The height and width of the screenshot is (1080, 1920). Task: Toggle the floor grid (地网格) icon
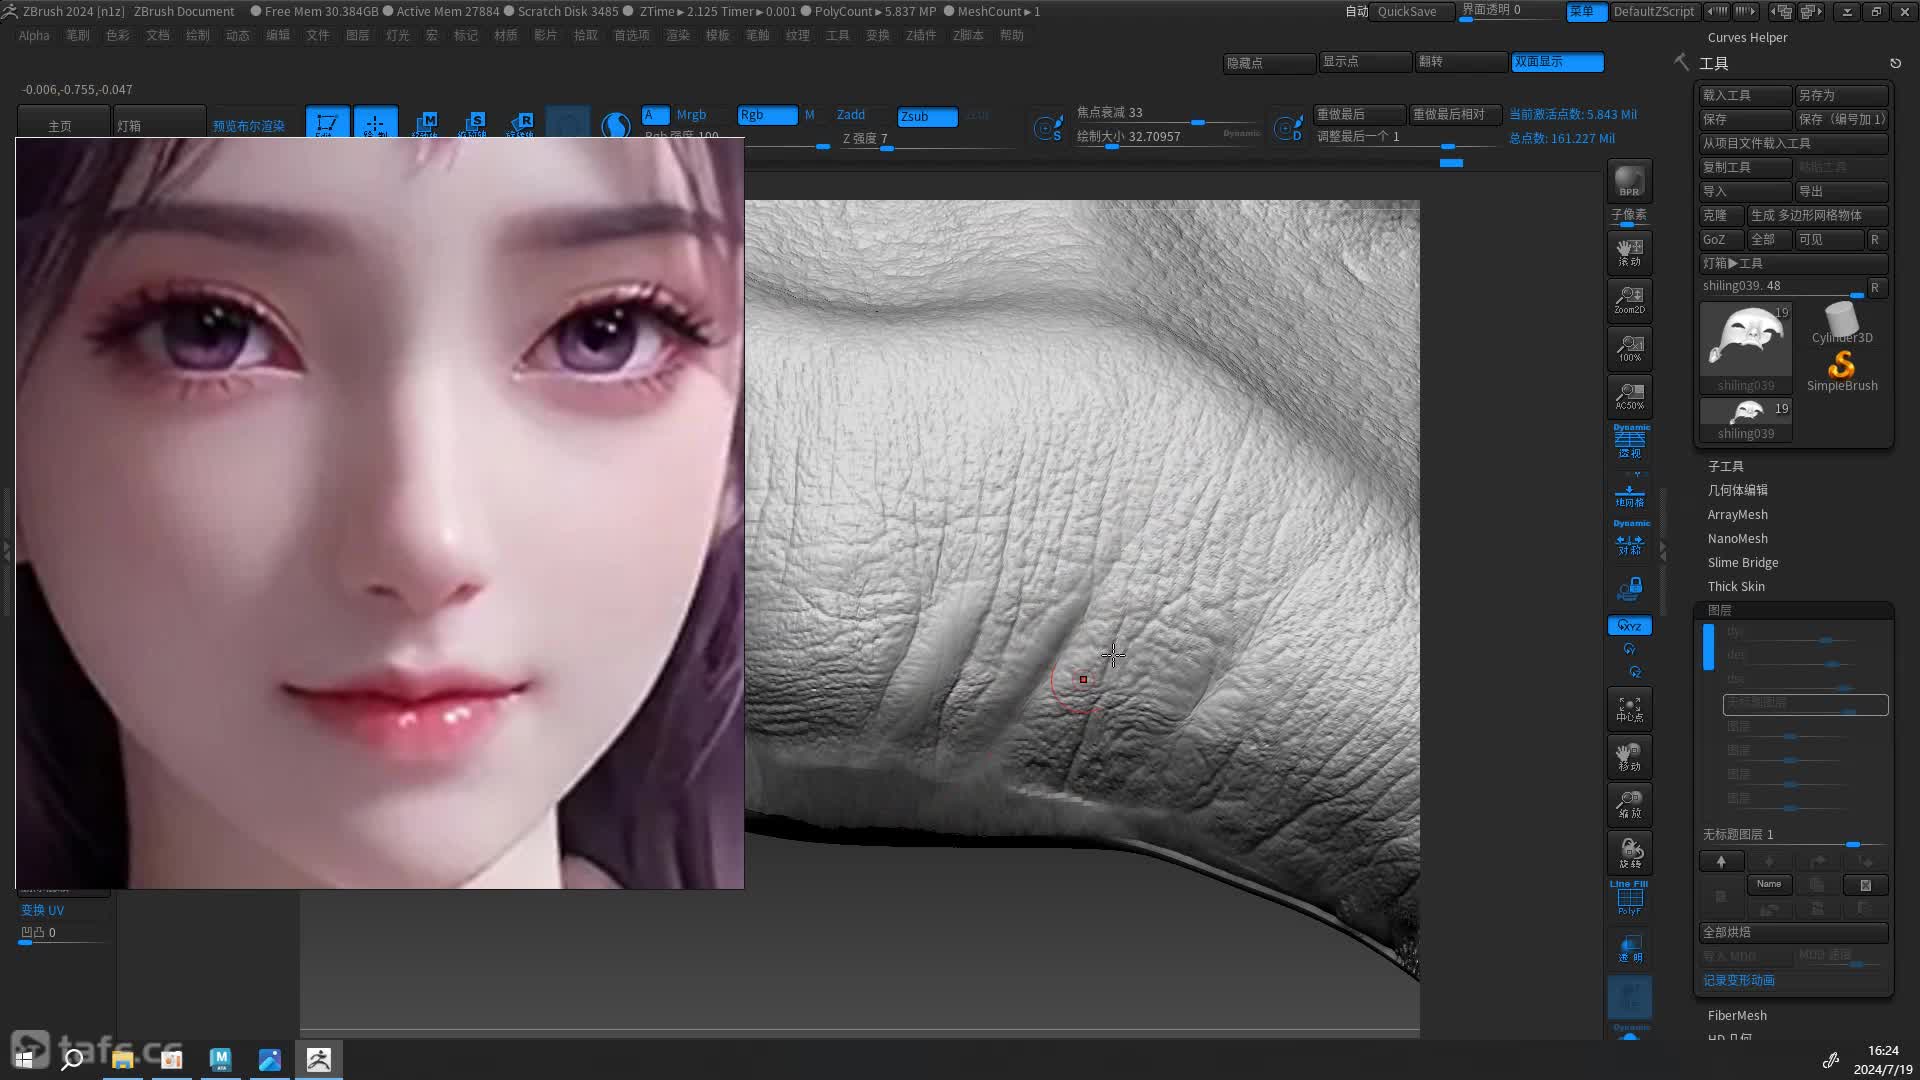click(1629, 495)
